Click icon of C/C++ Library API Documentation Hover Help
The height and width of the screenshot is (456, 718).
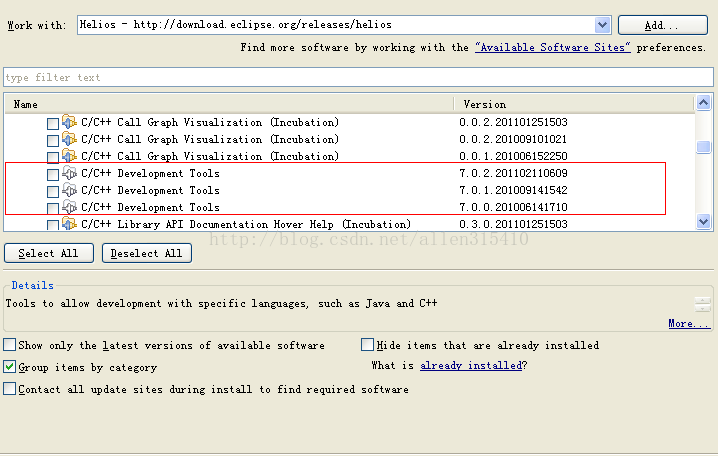click(69, 224)
